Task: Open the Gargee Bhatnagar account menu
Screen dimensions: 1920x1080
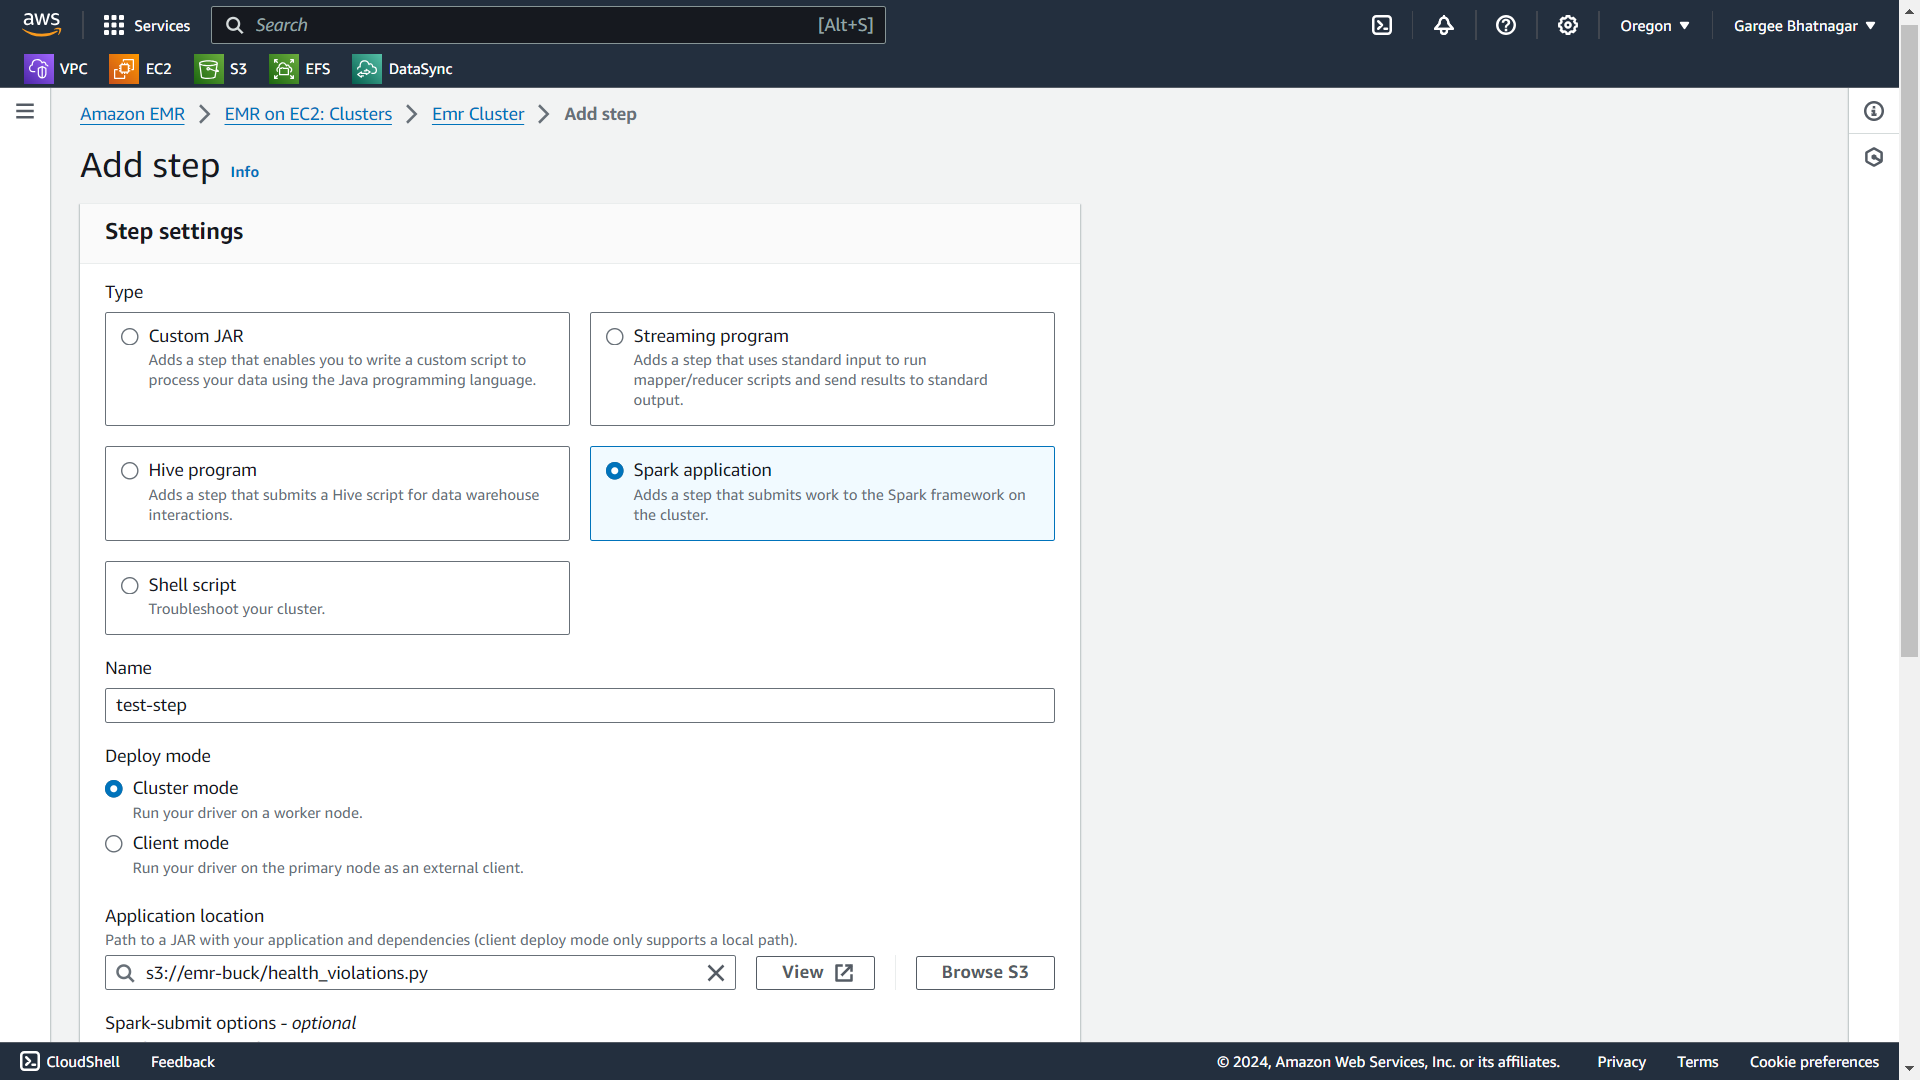Action: pyautogui.click(x=1804, y=26)
